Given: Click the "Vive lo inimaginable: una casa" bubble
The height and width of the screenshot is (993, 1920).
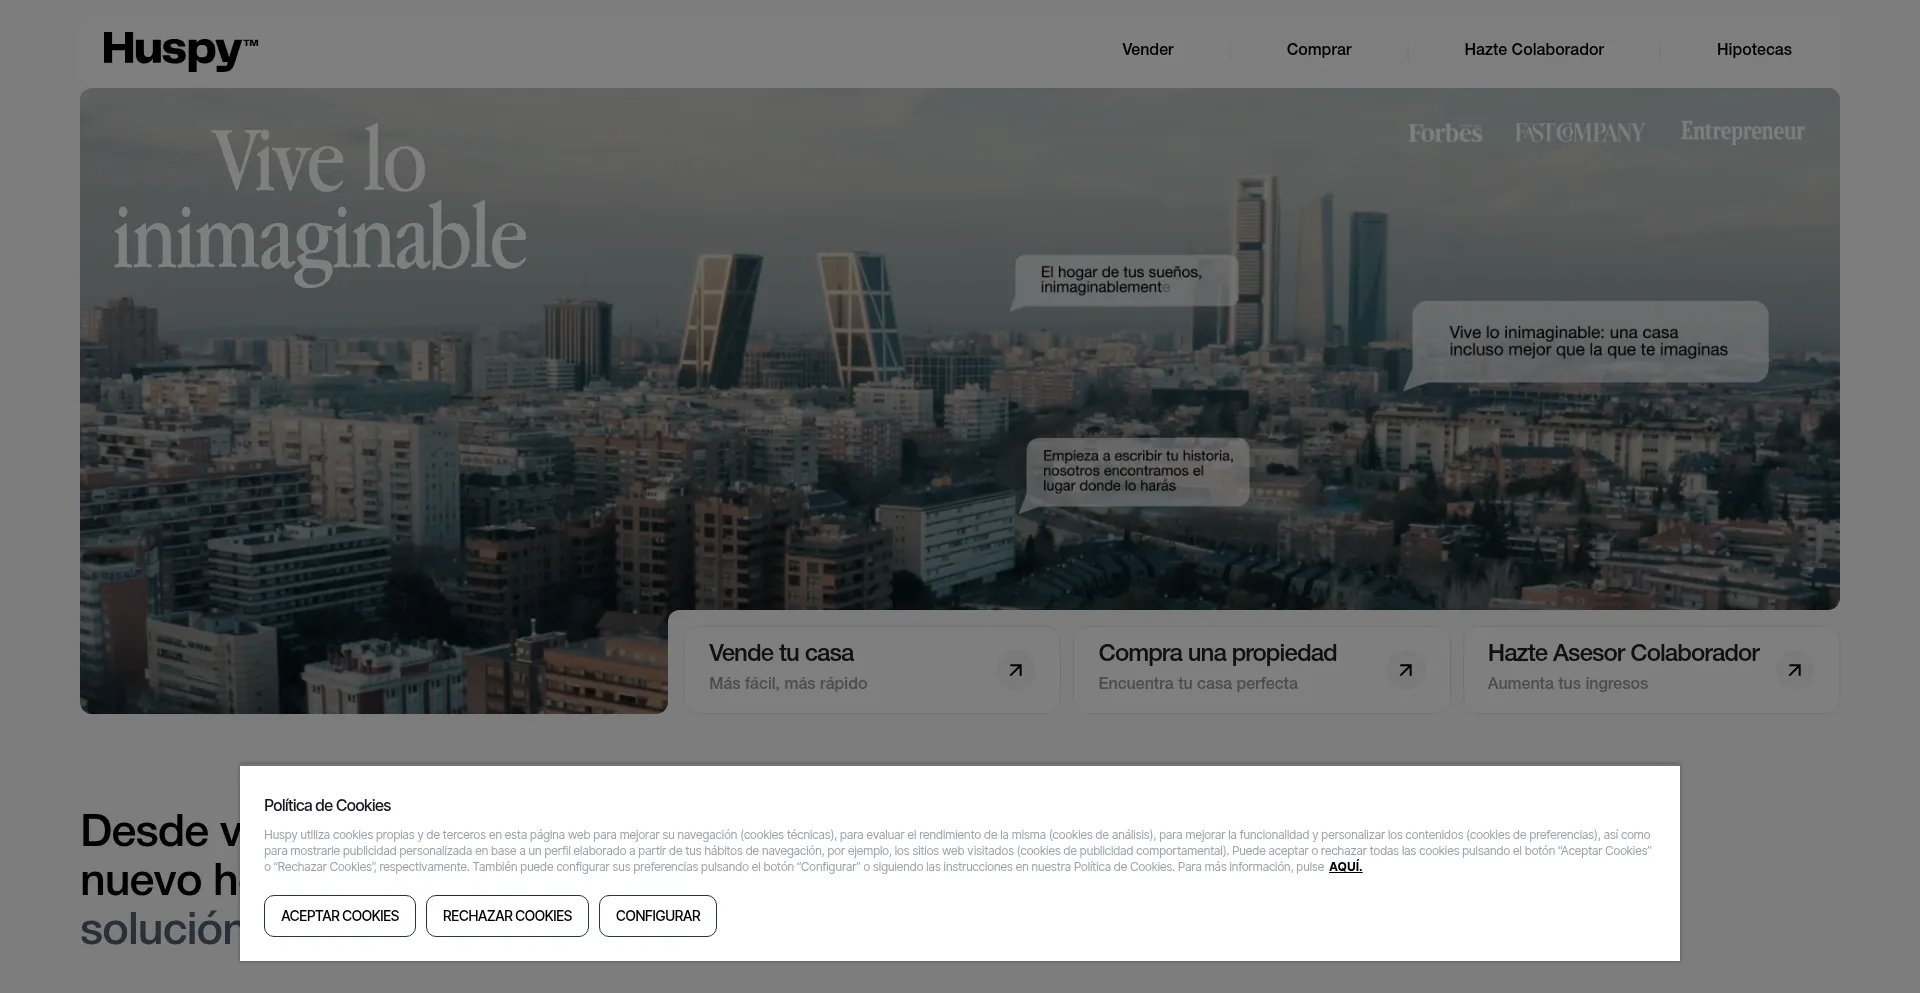Looking at the screenshot, I should (1588, 342).
